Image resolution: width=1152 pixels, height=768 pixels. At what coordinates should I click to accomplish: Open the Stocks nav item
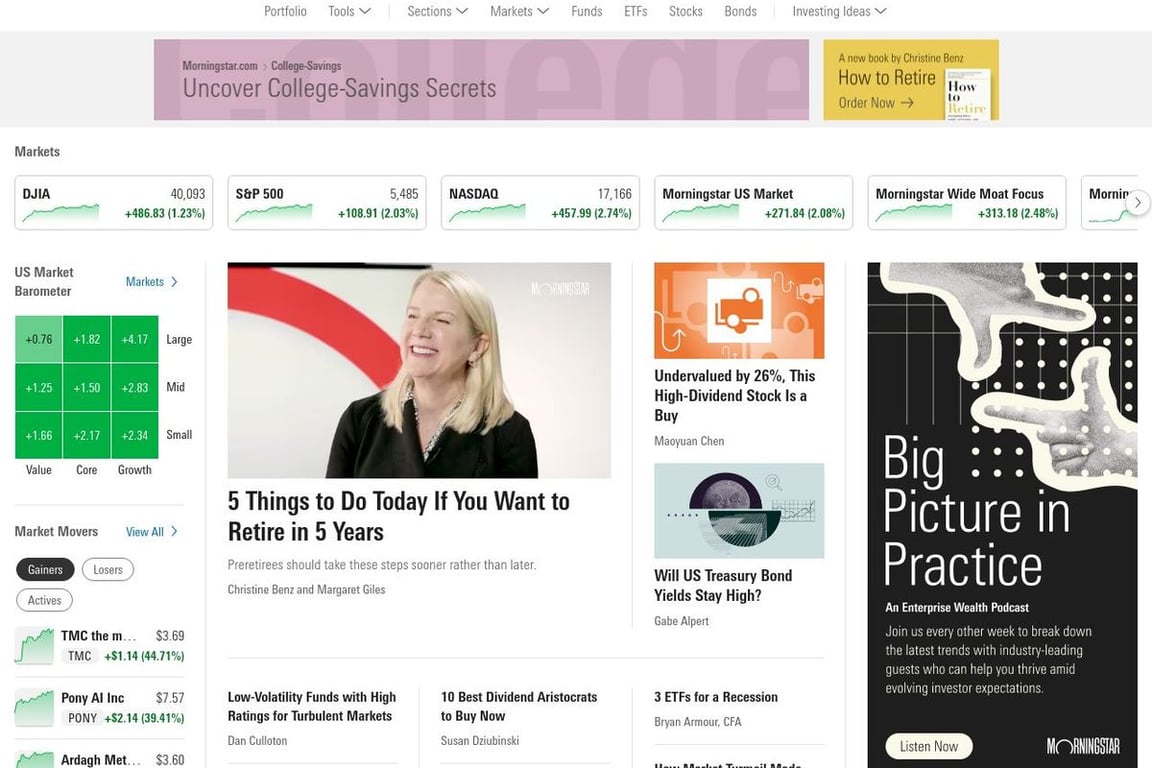tap(685, 11)
